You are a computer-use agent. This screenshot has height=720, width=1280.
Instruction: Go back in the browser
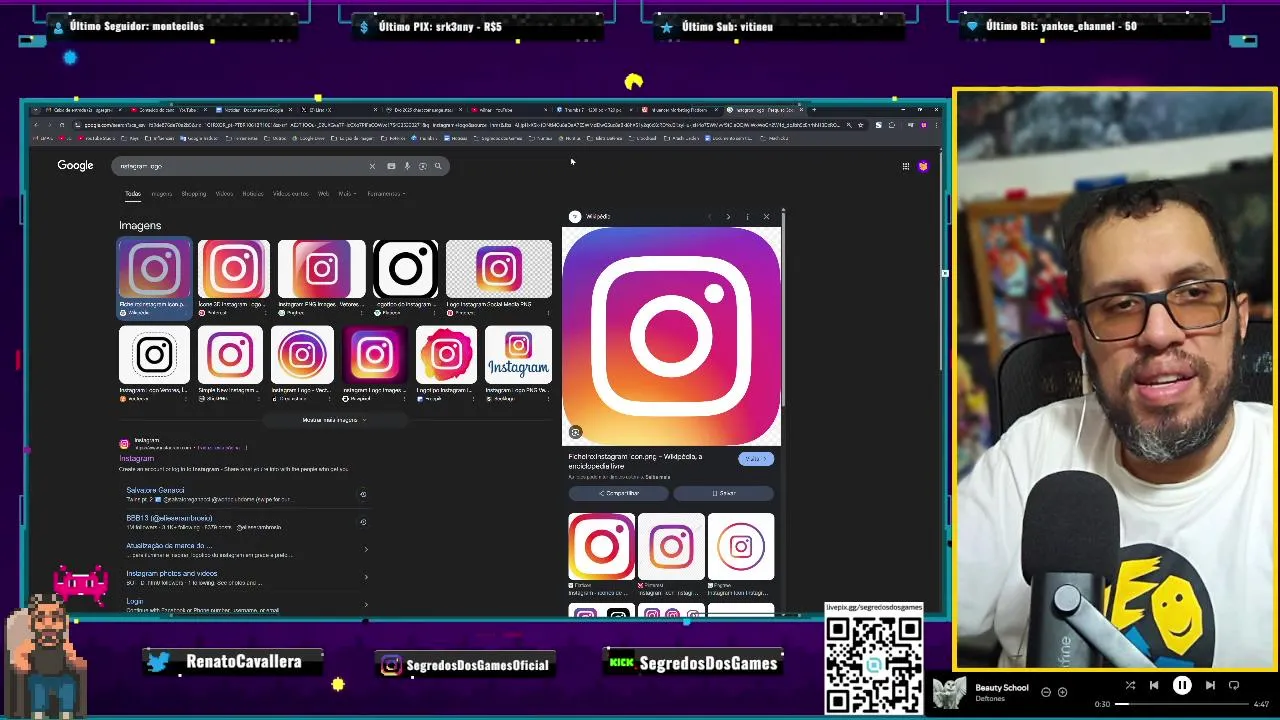point(36,125)
